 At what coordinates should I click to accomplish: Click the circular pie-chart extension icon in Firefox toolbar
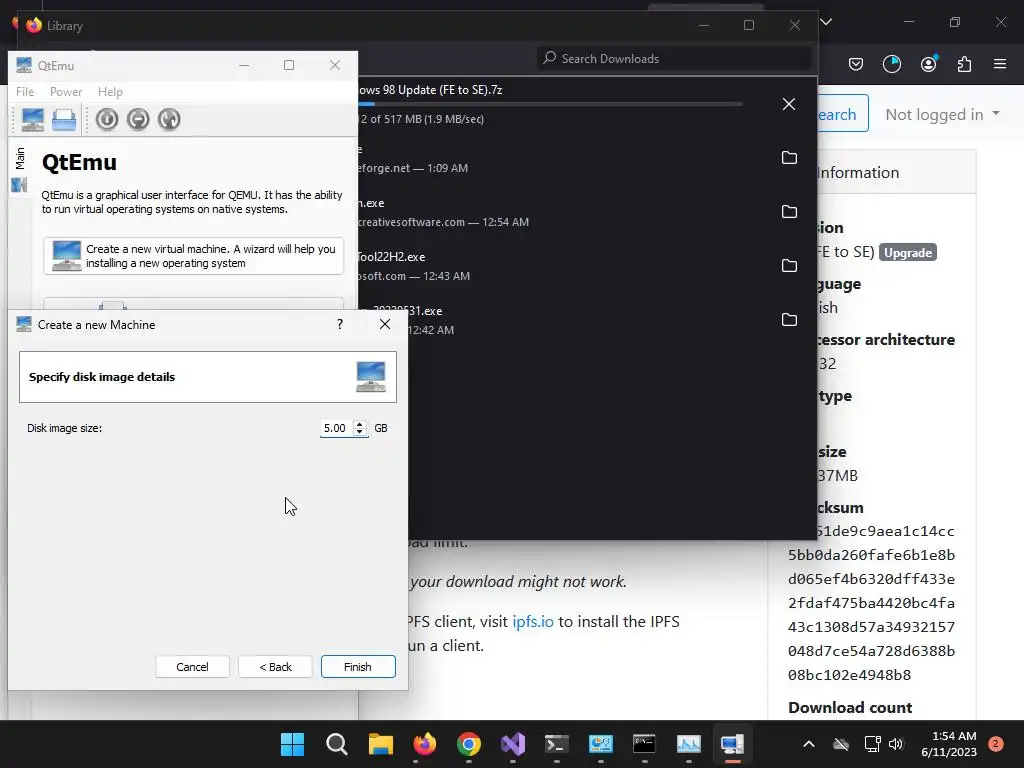[891, 64]
